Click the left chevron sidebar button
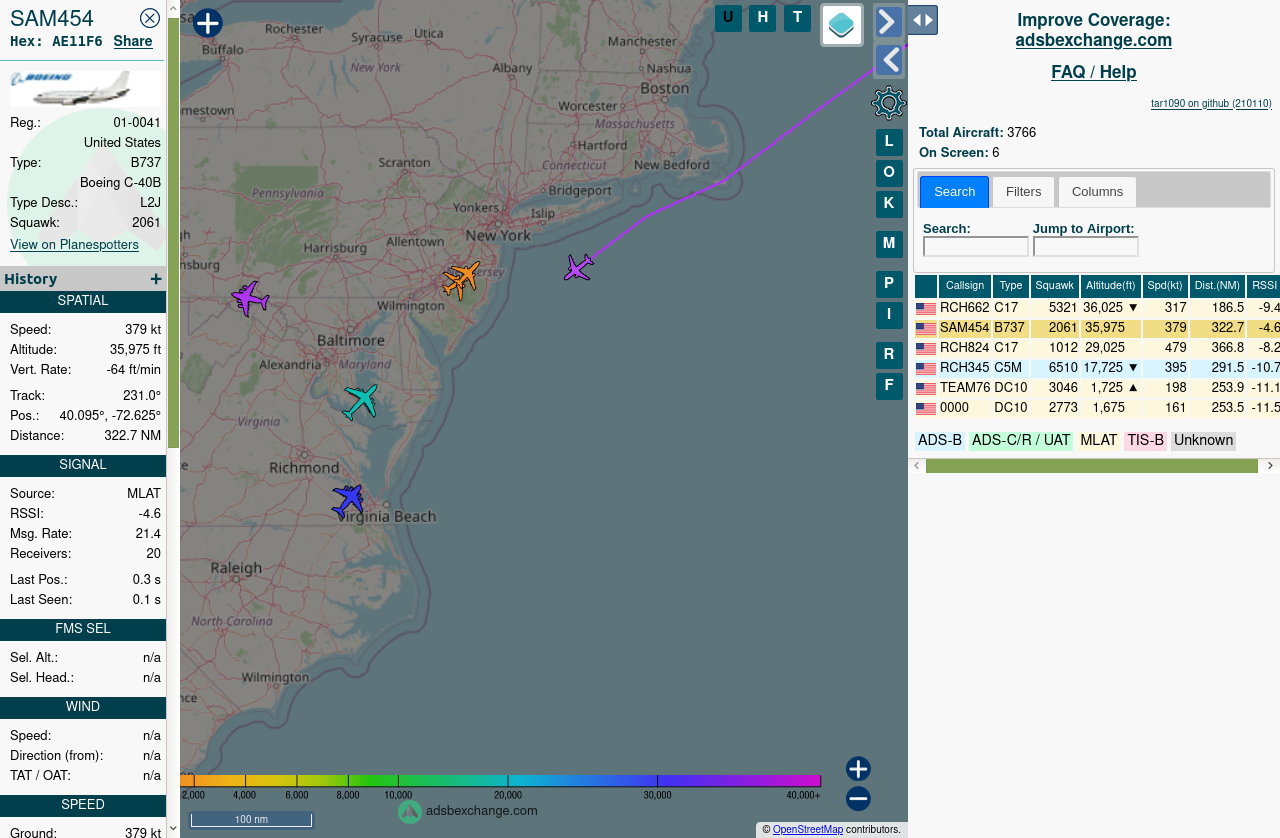The width and height of the screenshot is (1280, 838). pyautogui.click(x=889, y=60)
